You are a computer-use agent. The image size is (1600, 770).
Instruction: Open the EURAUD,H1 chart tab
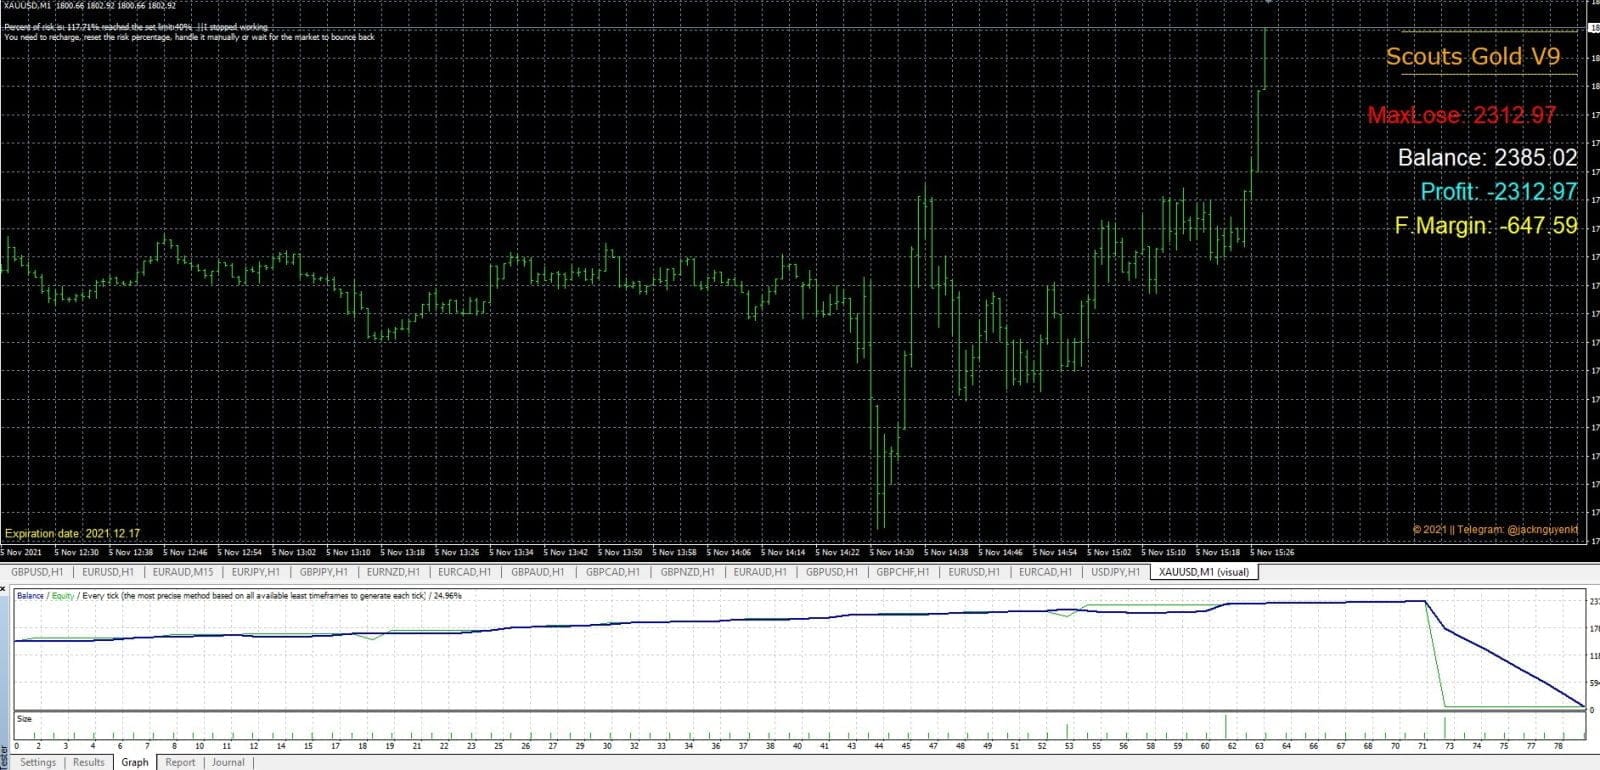(x=760, y=572)
